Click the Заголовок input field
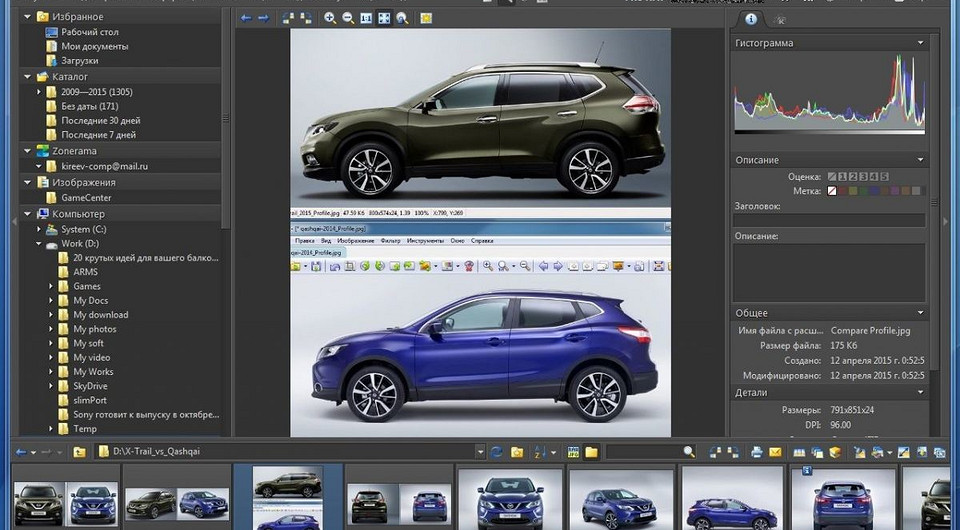This screenshot has height=530, width=960. [x=829, y=220]
